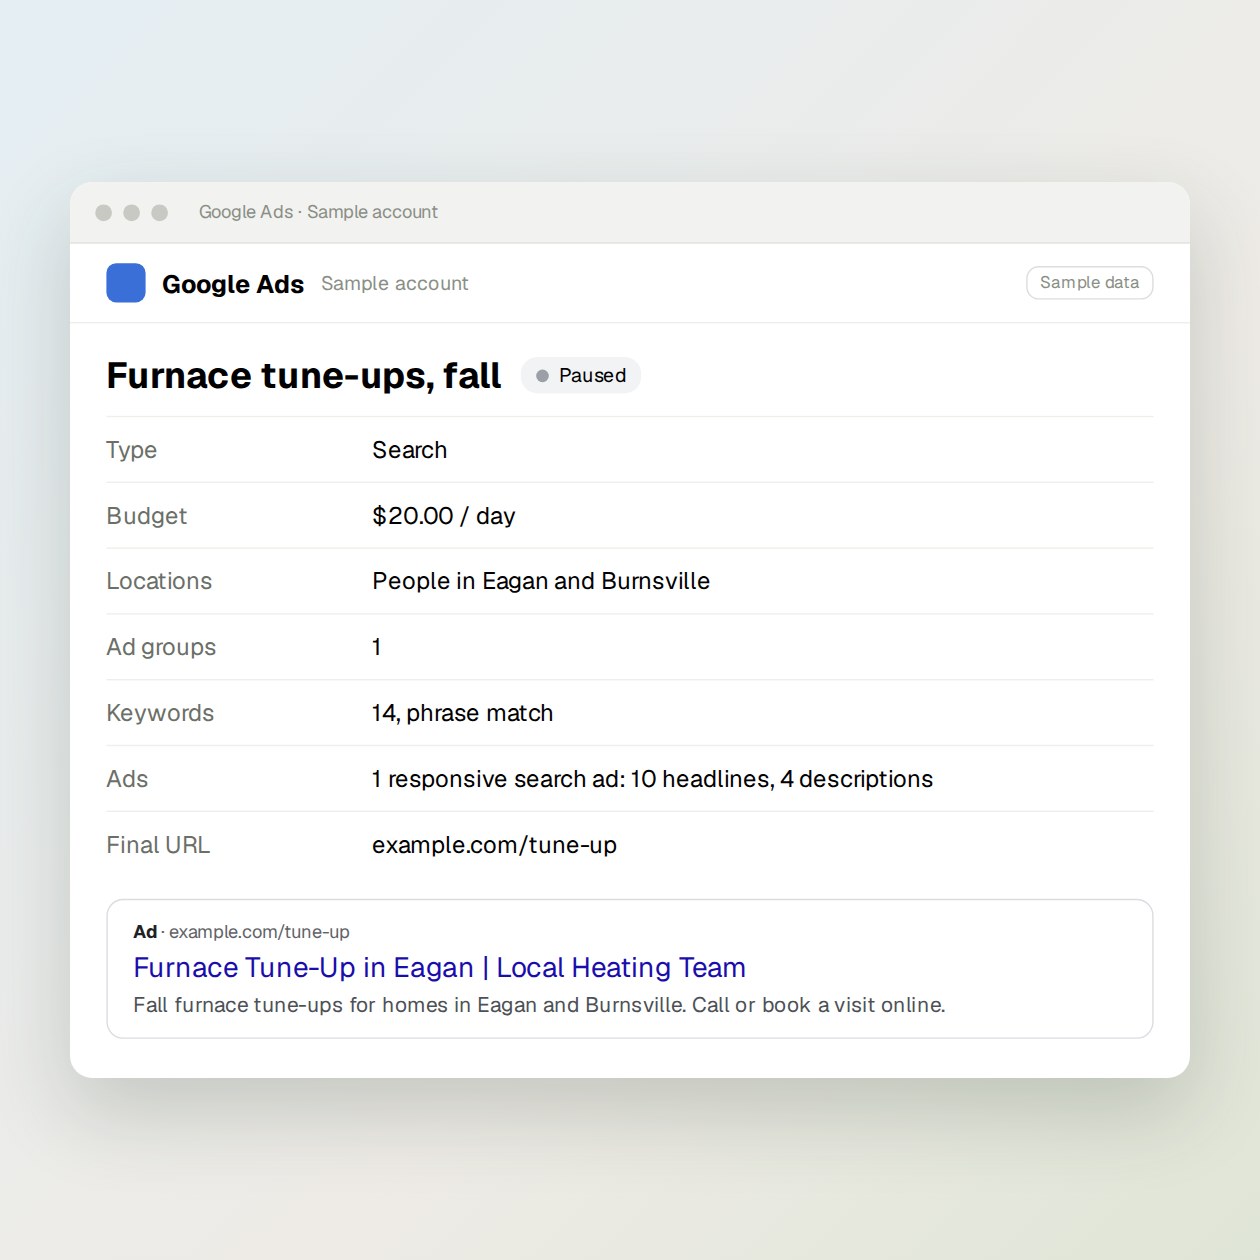The image size is (1260, 1260).
Task: Click the Paused status pill
Action: coord(581,376)
